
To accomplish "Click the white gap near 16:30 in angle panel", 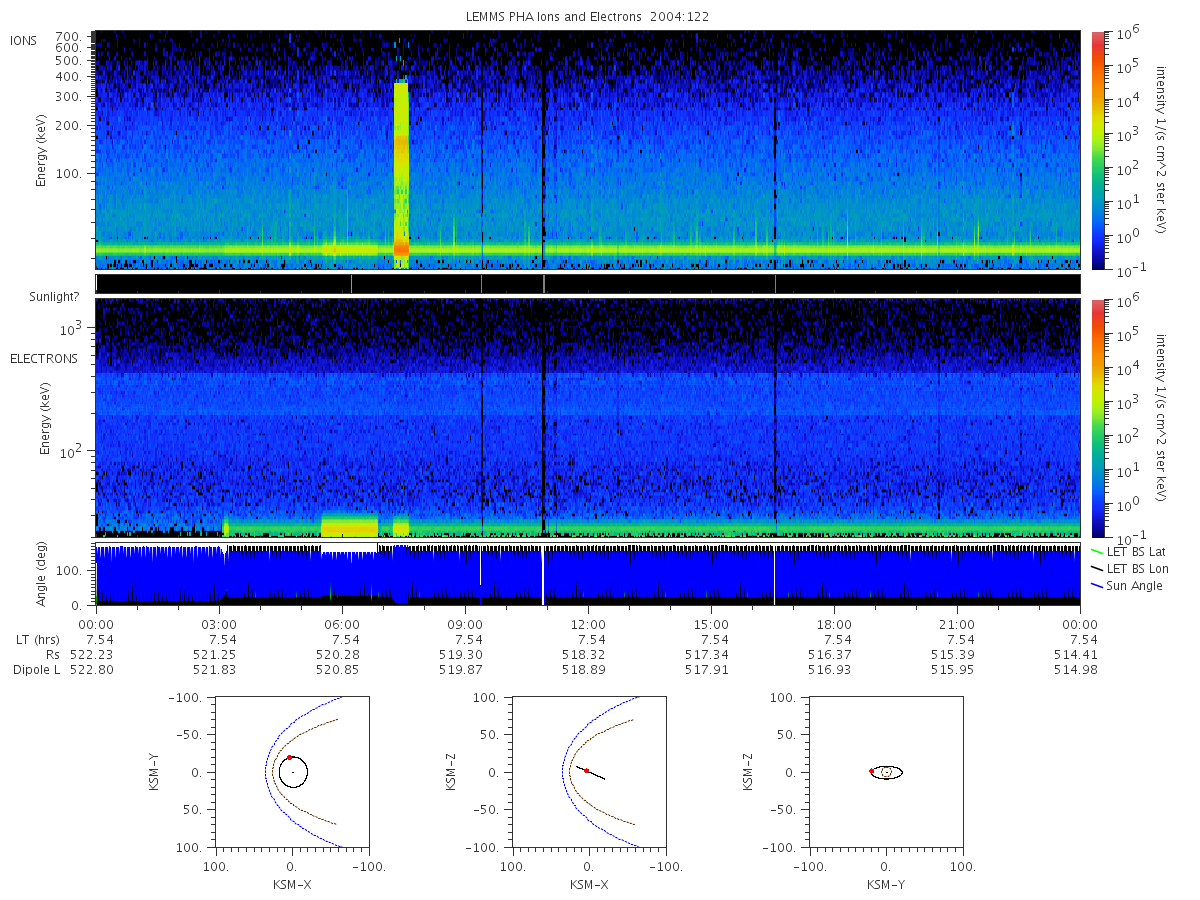I will (775, 575).
